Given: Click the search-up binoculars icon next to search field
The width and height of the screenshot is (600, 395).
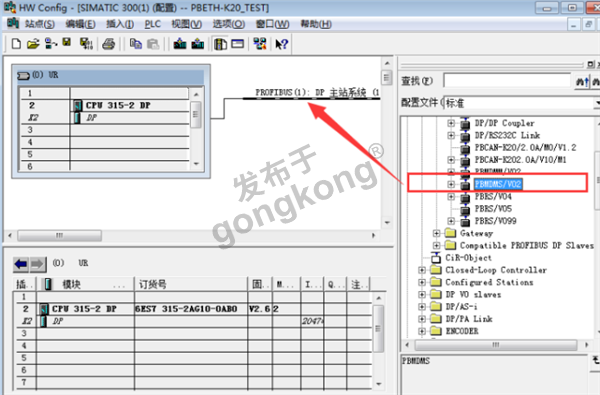Looking at the screenshot, I should point(582,81).
